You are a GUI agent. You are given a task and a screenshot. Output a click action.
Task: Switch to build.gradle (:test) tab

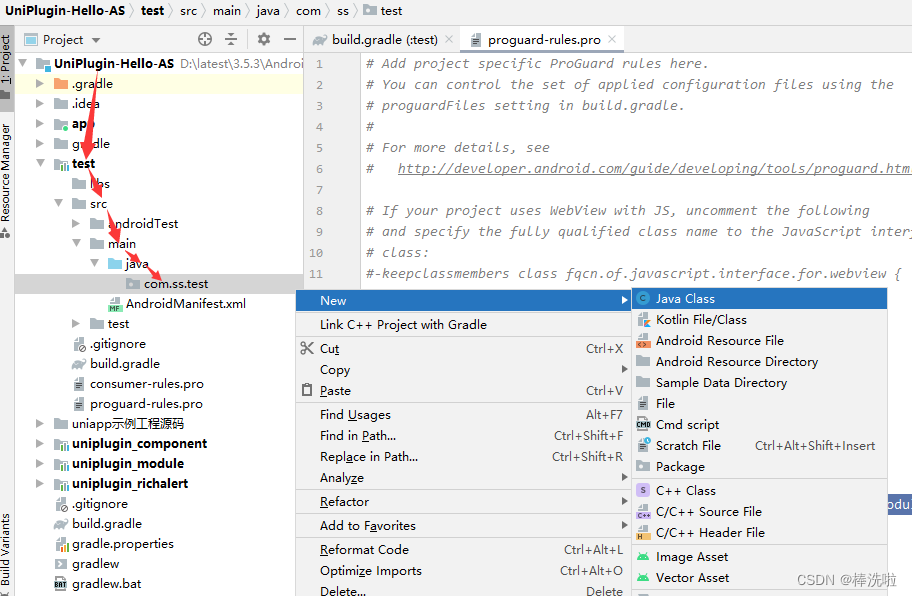384,40
